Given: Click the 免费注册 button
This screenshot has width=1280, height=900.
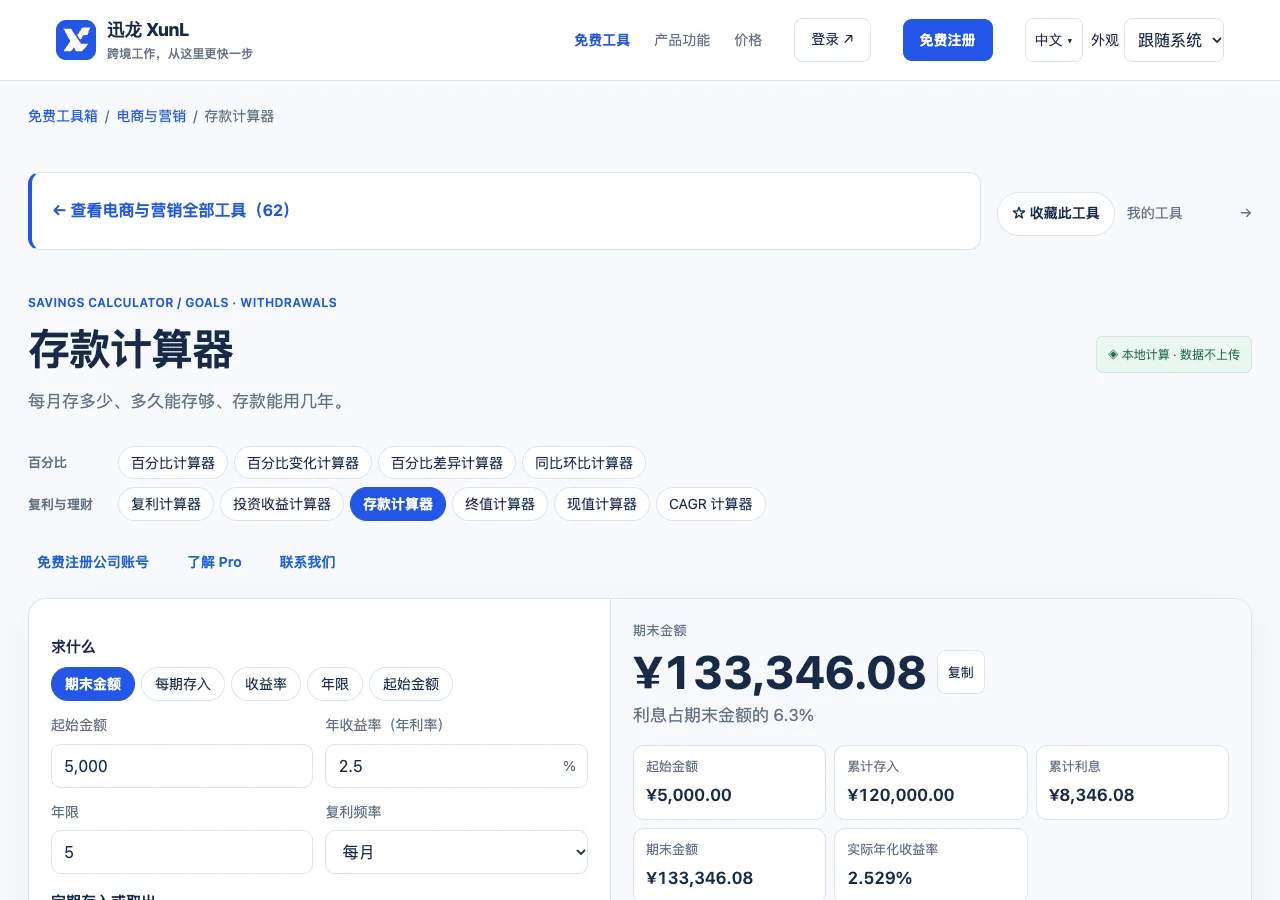Looking at the screenshot, I should (x=948, y=40).
